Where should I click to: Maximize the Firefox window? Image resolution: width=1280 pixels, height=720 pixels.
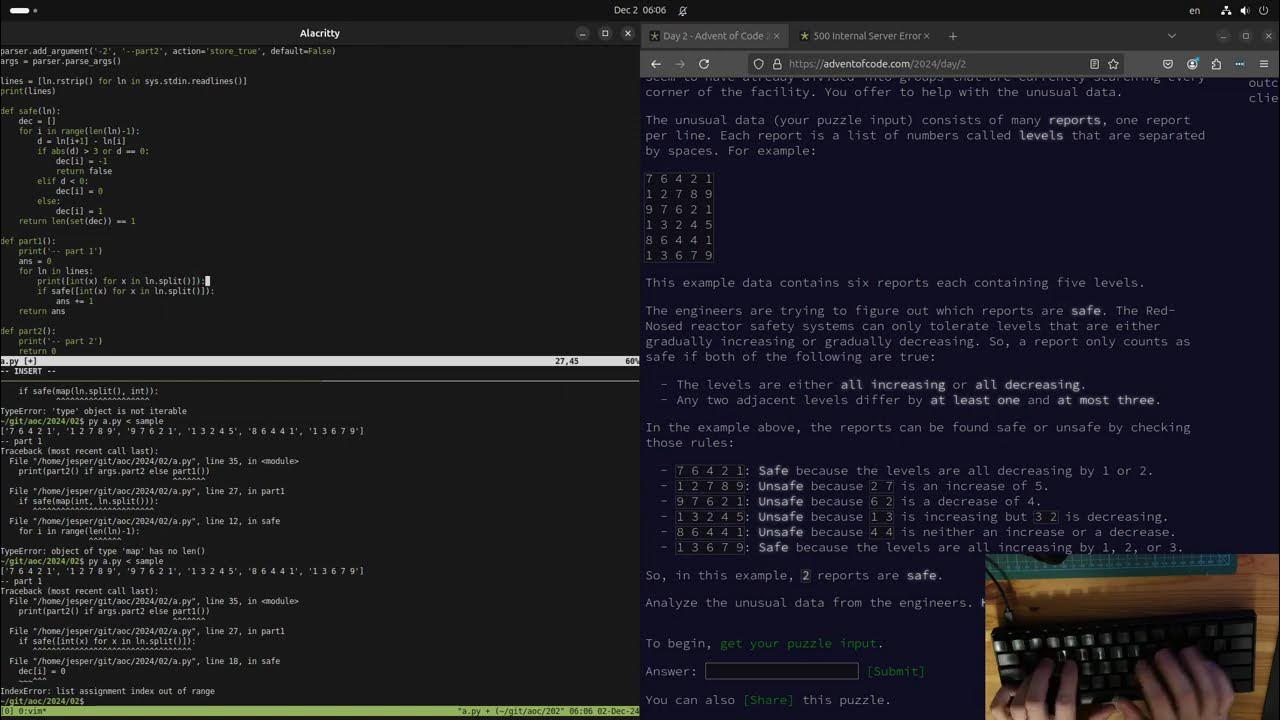pyautogui.click(x=1246, y=36)
